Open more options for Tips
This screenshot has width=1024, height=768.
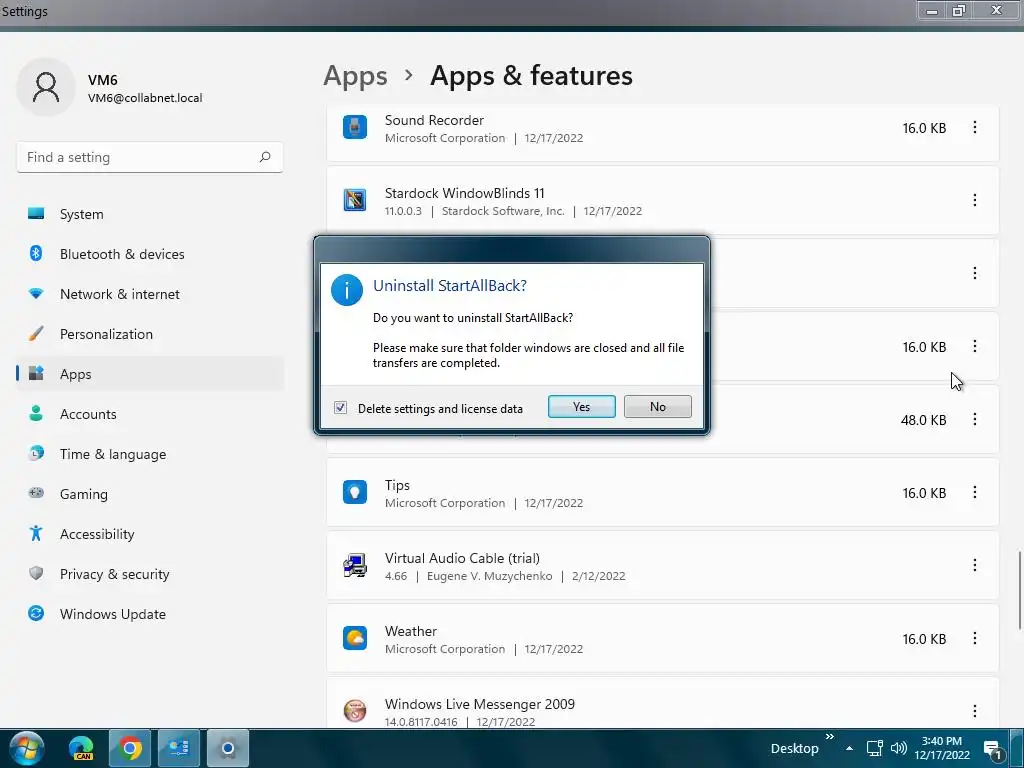pos(974,492)
